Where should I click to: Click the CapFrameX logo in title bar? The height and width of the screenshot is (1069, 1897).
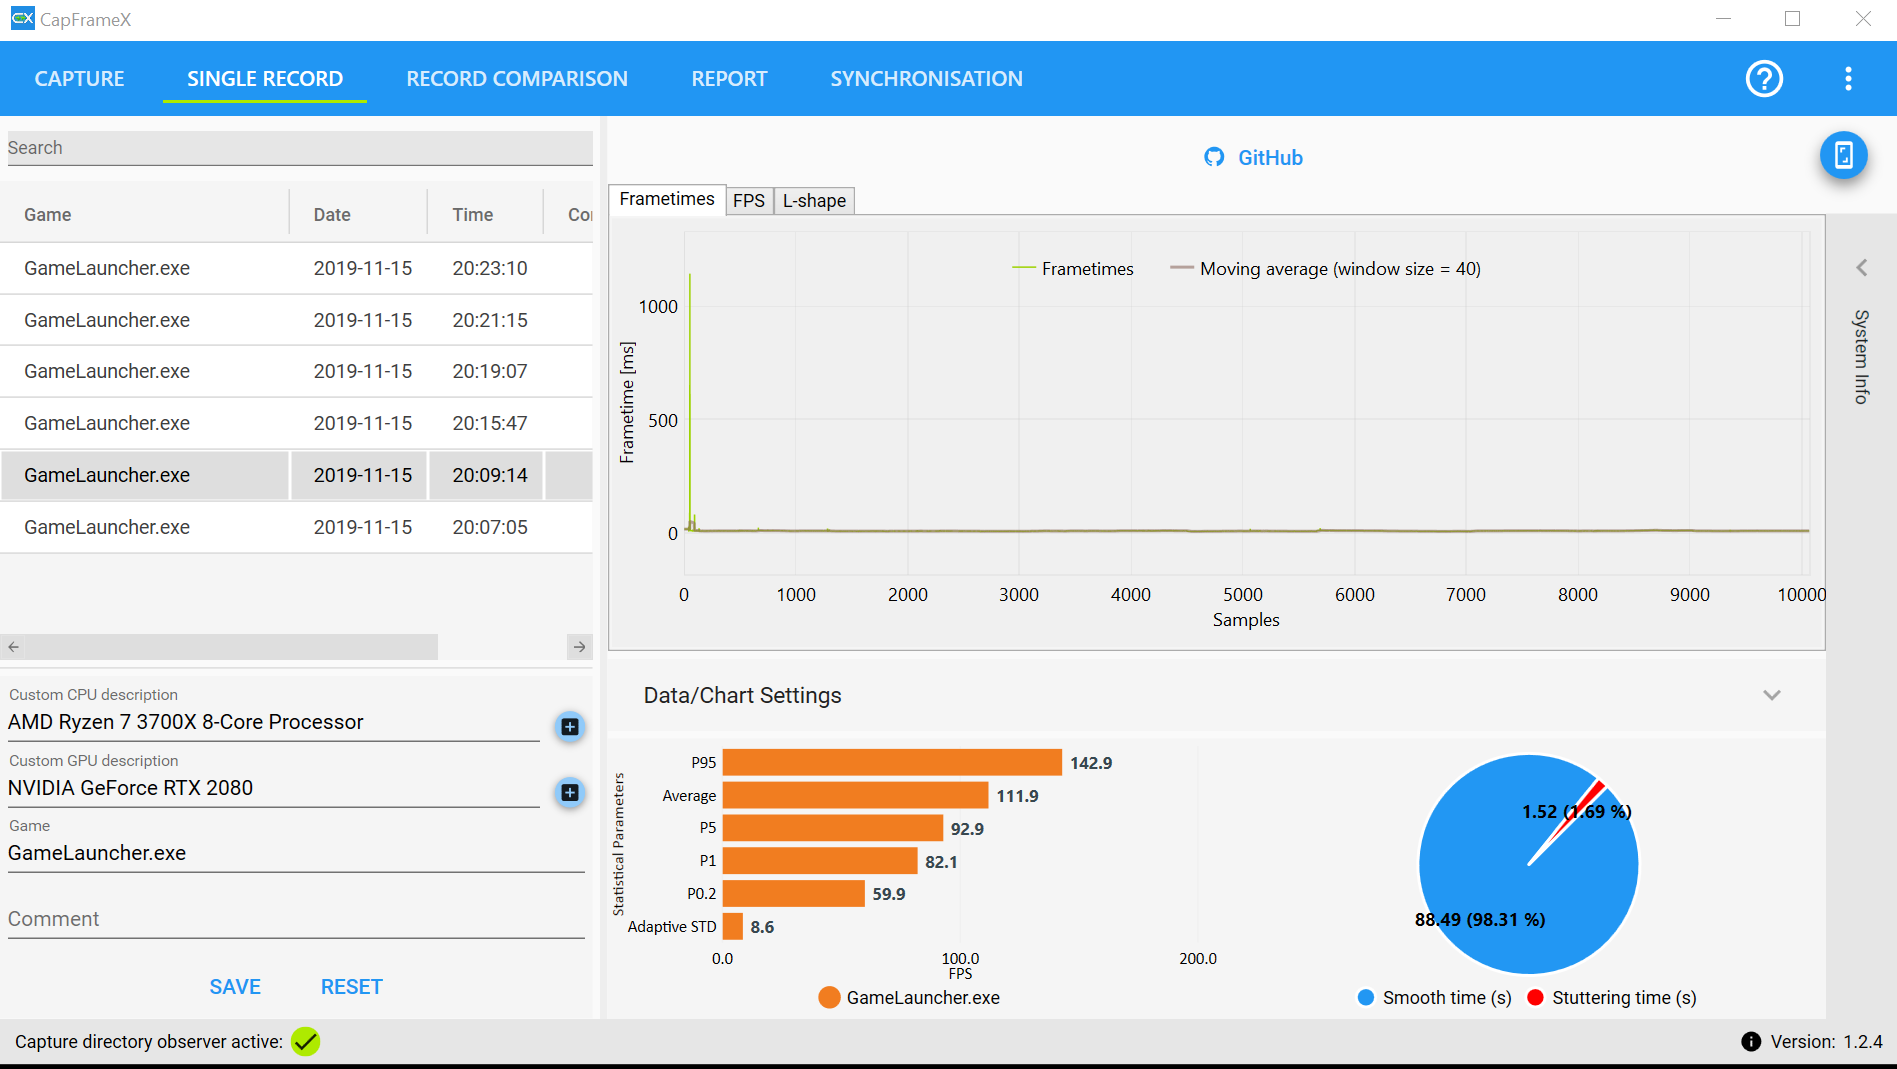click(x=22, y=19)
